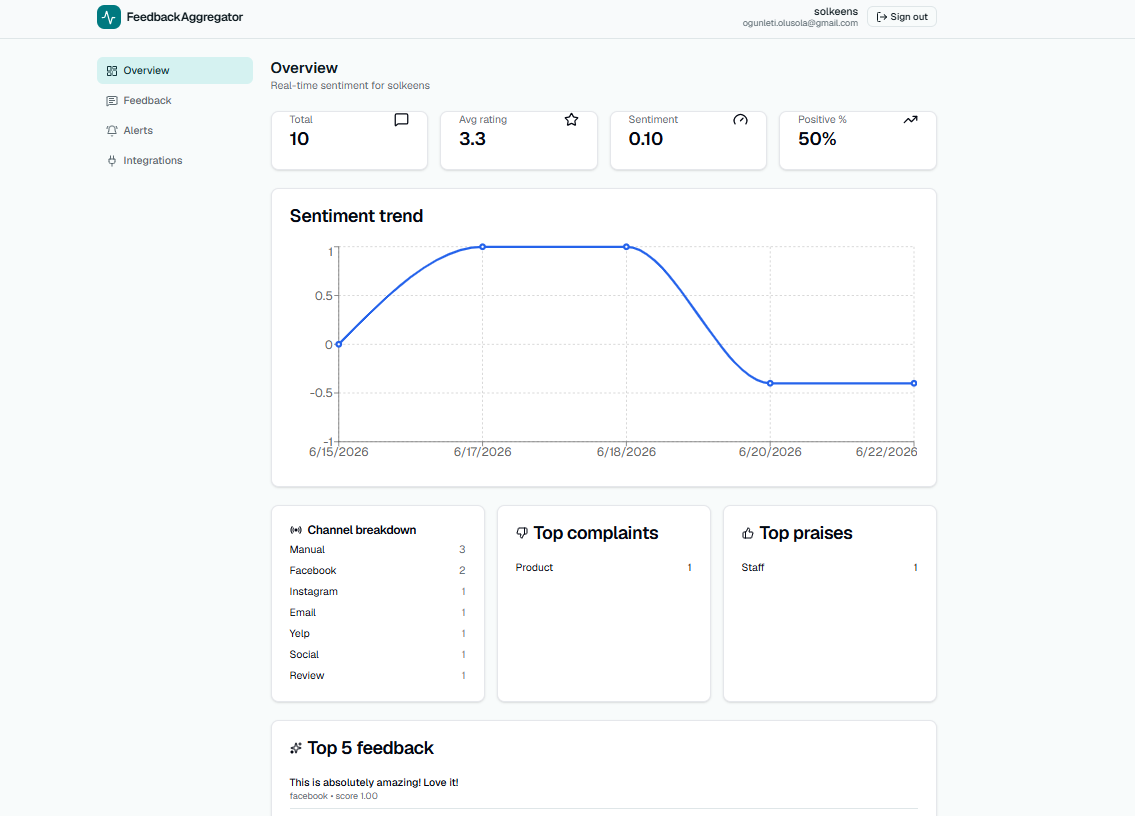Click the trending arrow icon in Positive % card

(x=910, y=119)
